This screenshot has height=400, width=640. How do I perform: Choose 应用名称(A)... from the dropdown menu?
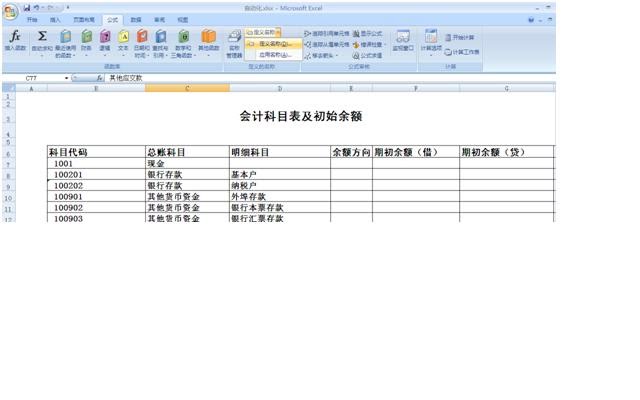pyautogui.click(x=274, y=55)
